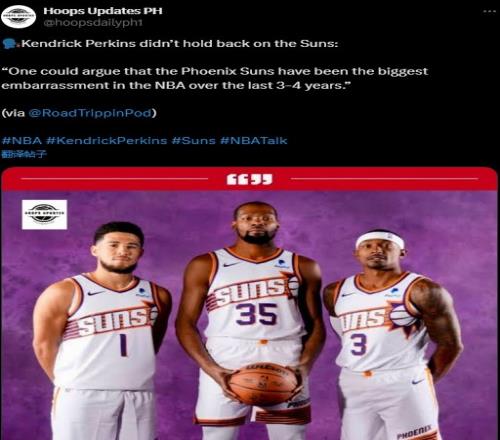Open the #KendrickPerkins hashtag
This screenshot has height=440, width=500.
106,140
